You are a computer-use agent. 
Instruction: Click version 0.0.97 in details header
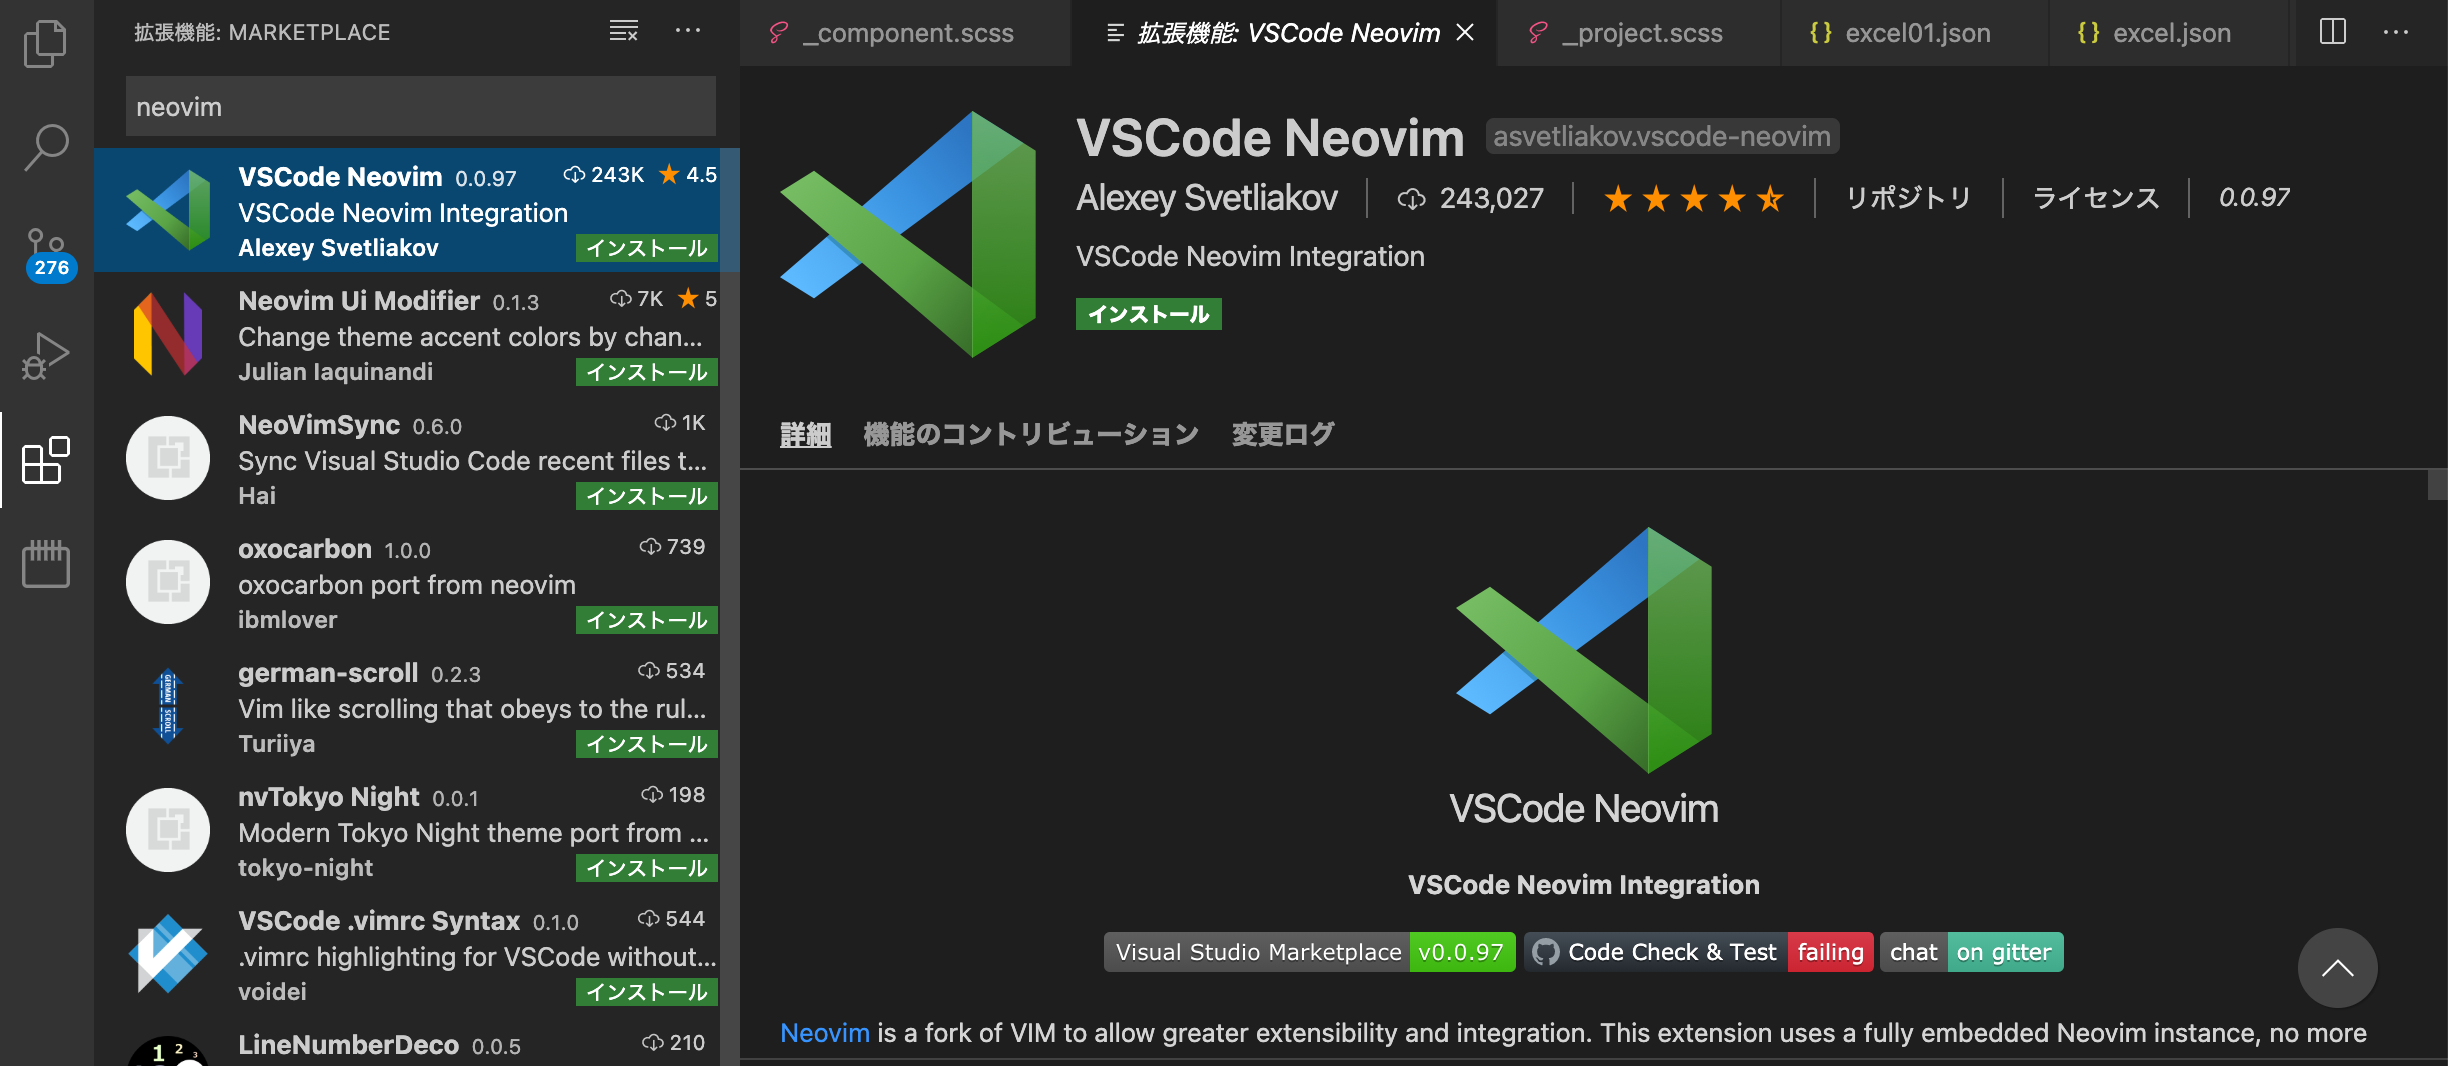pos(2254,198)
